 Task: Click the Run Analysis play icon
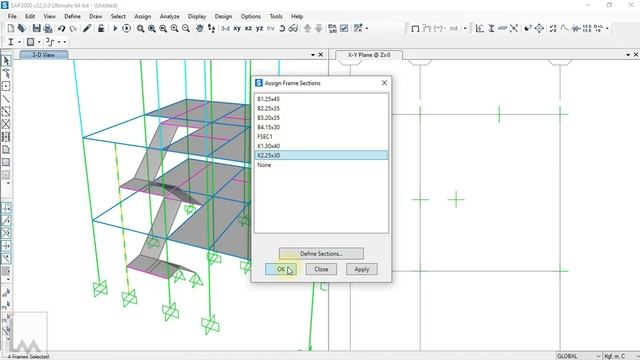(x=115, y=28)
